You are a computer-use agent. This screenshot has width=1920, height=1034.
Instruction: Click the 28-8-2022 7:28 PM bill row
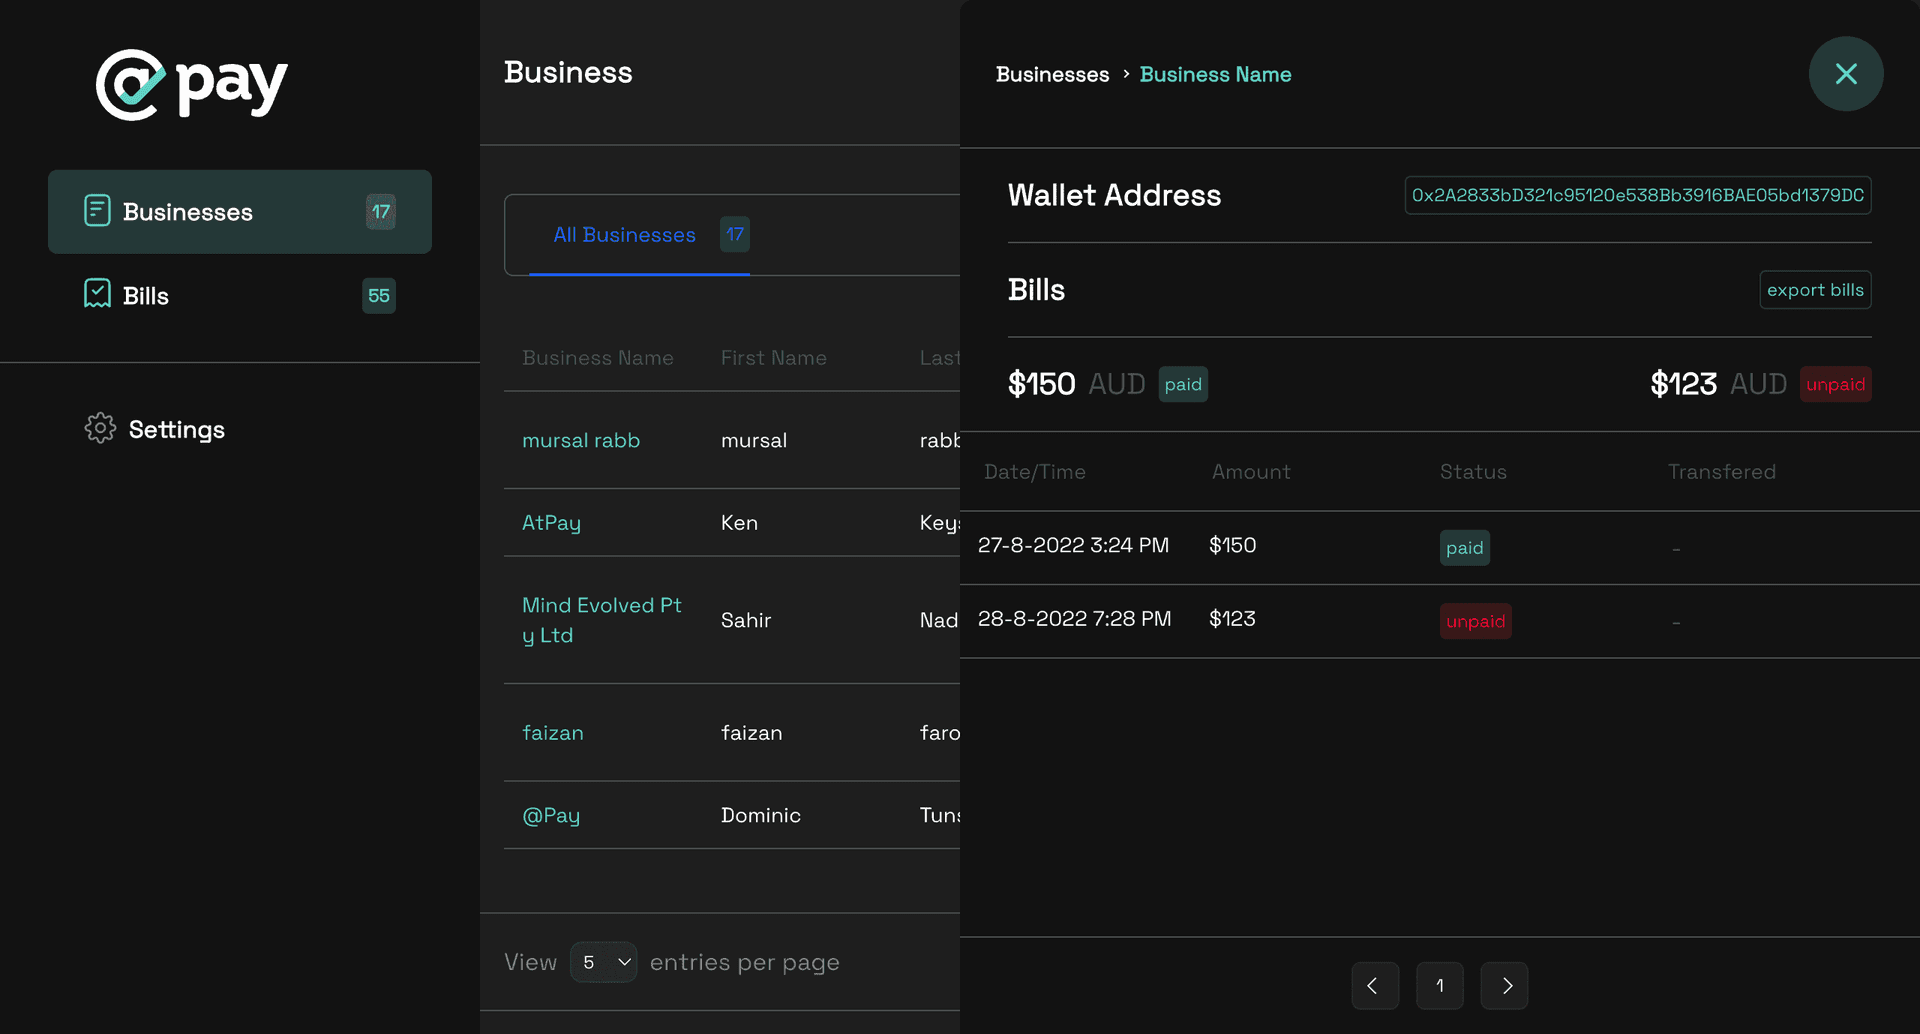click(1440, 622)
